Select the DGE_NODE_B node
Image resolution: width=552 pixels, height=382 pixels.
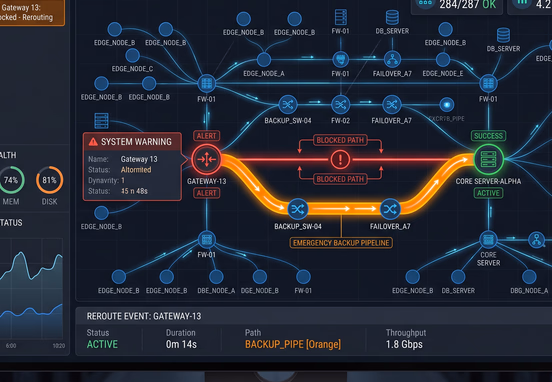tap(260, 277)
